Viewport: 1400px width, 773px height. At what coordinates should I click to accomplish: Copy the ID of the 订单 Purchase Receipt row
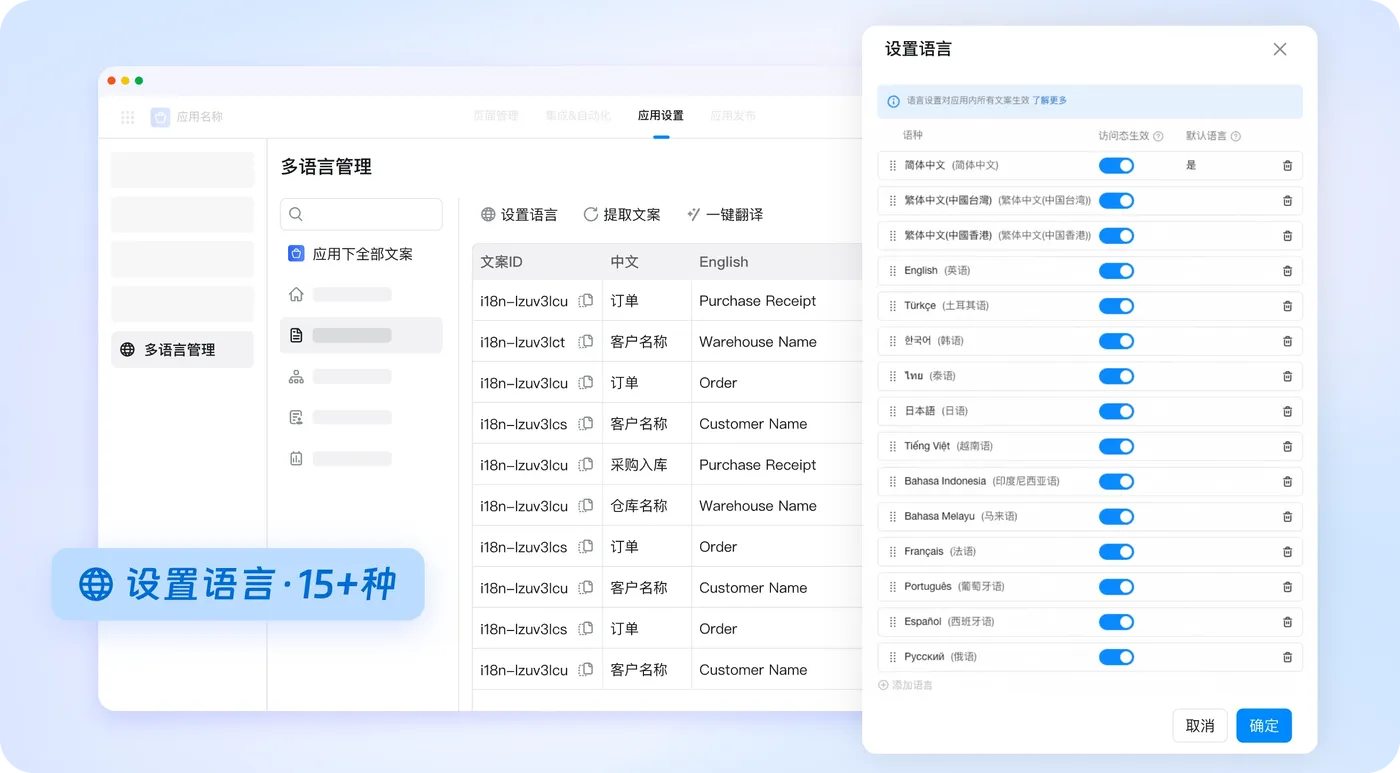tap(586, 301)
